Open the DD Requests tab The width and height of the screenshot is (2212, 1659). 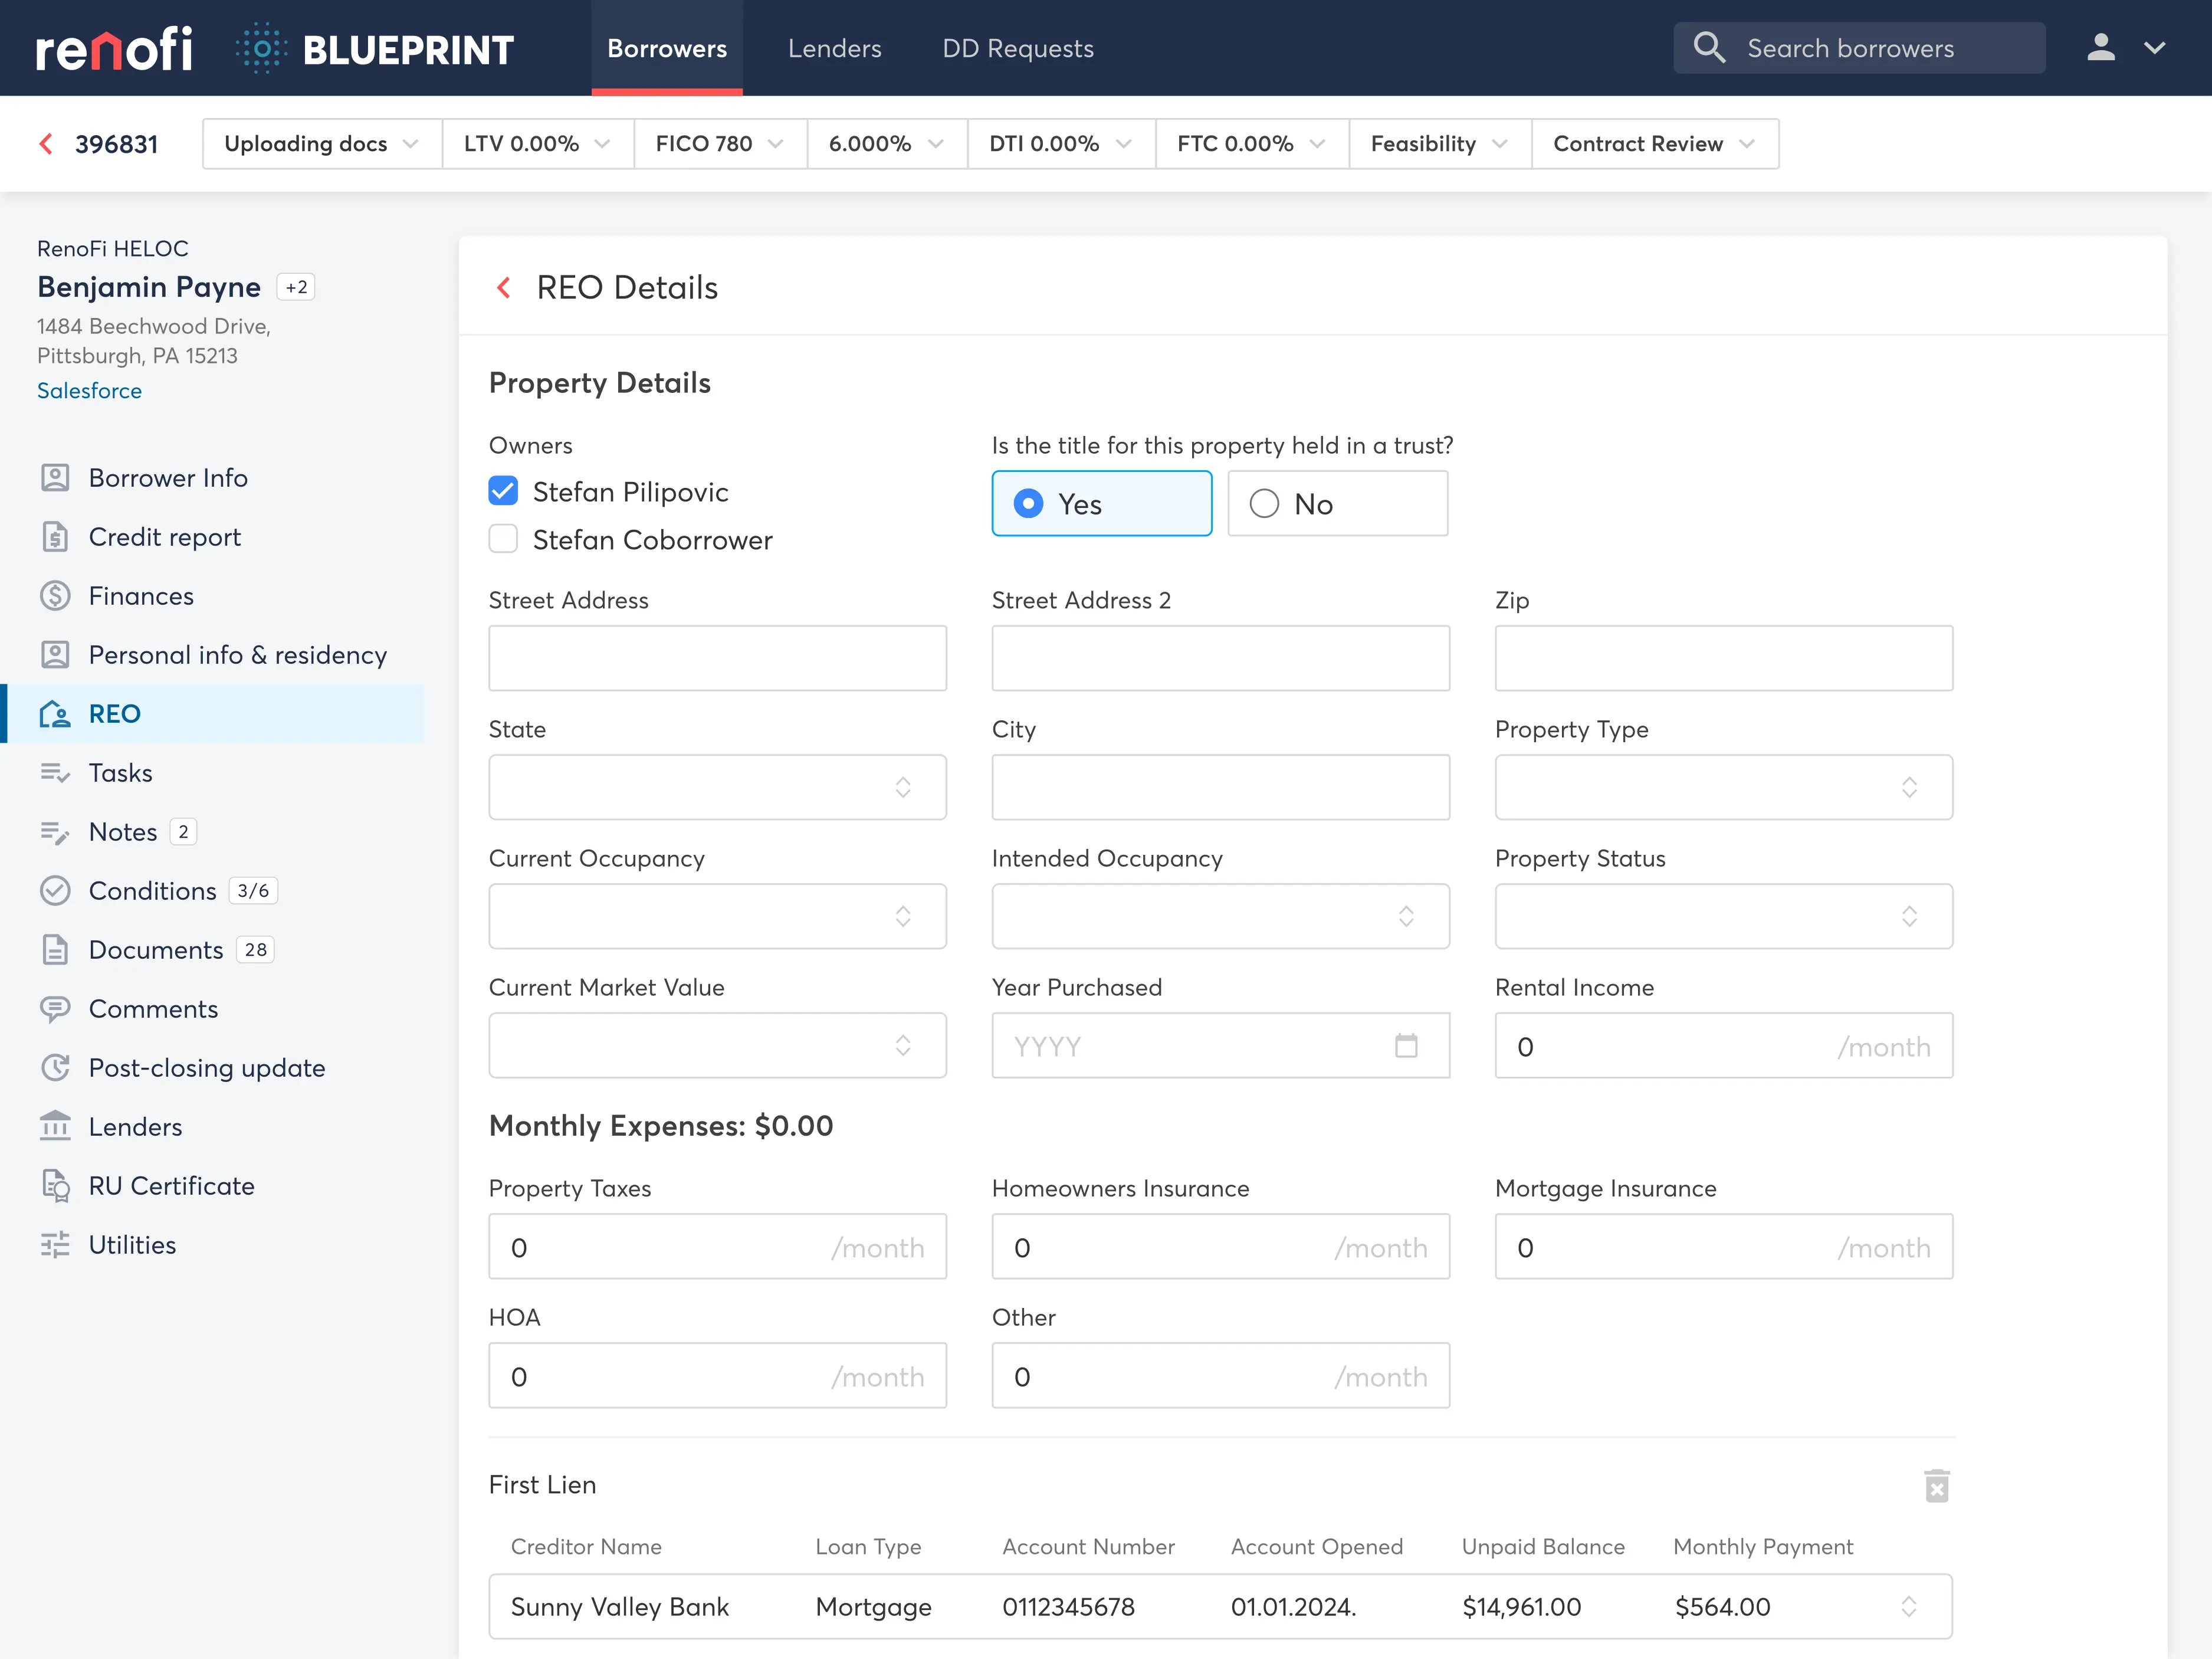click(x=1017, y=48)
